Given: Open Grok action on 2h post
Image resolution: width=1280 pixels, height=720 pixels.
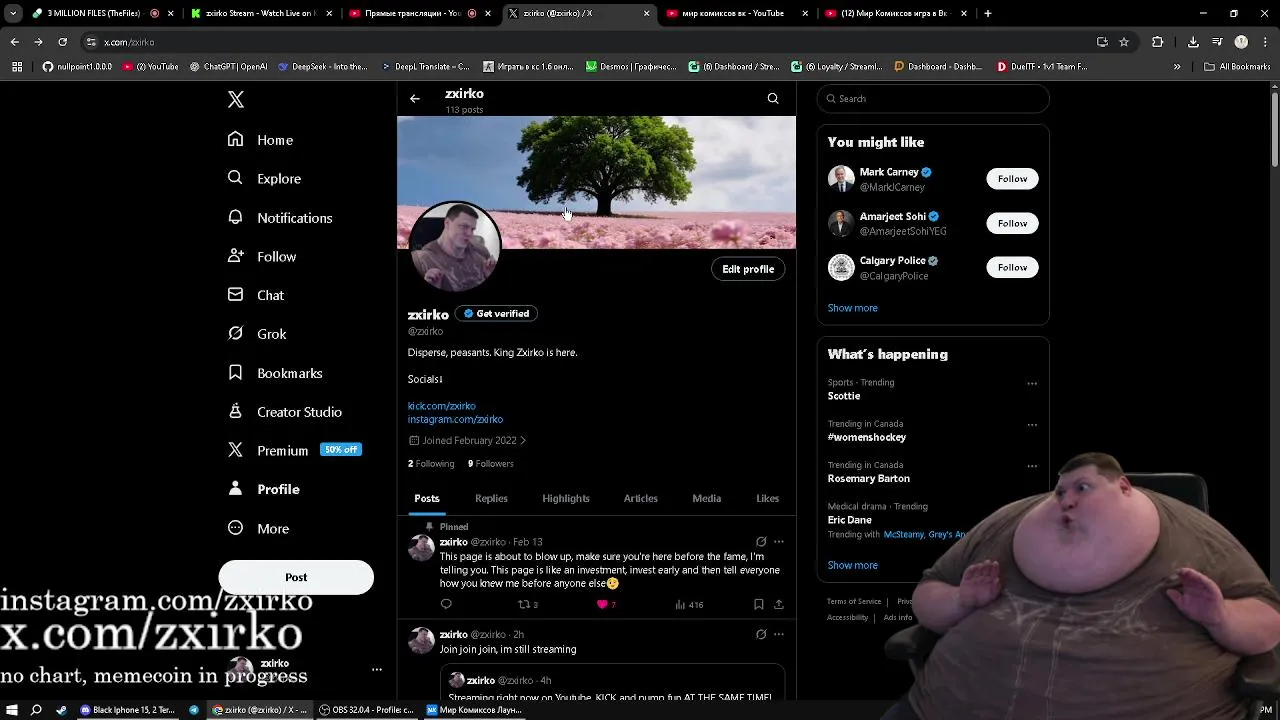Looking at the screenshot, I should click(x=761, y=634).
